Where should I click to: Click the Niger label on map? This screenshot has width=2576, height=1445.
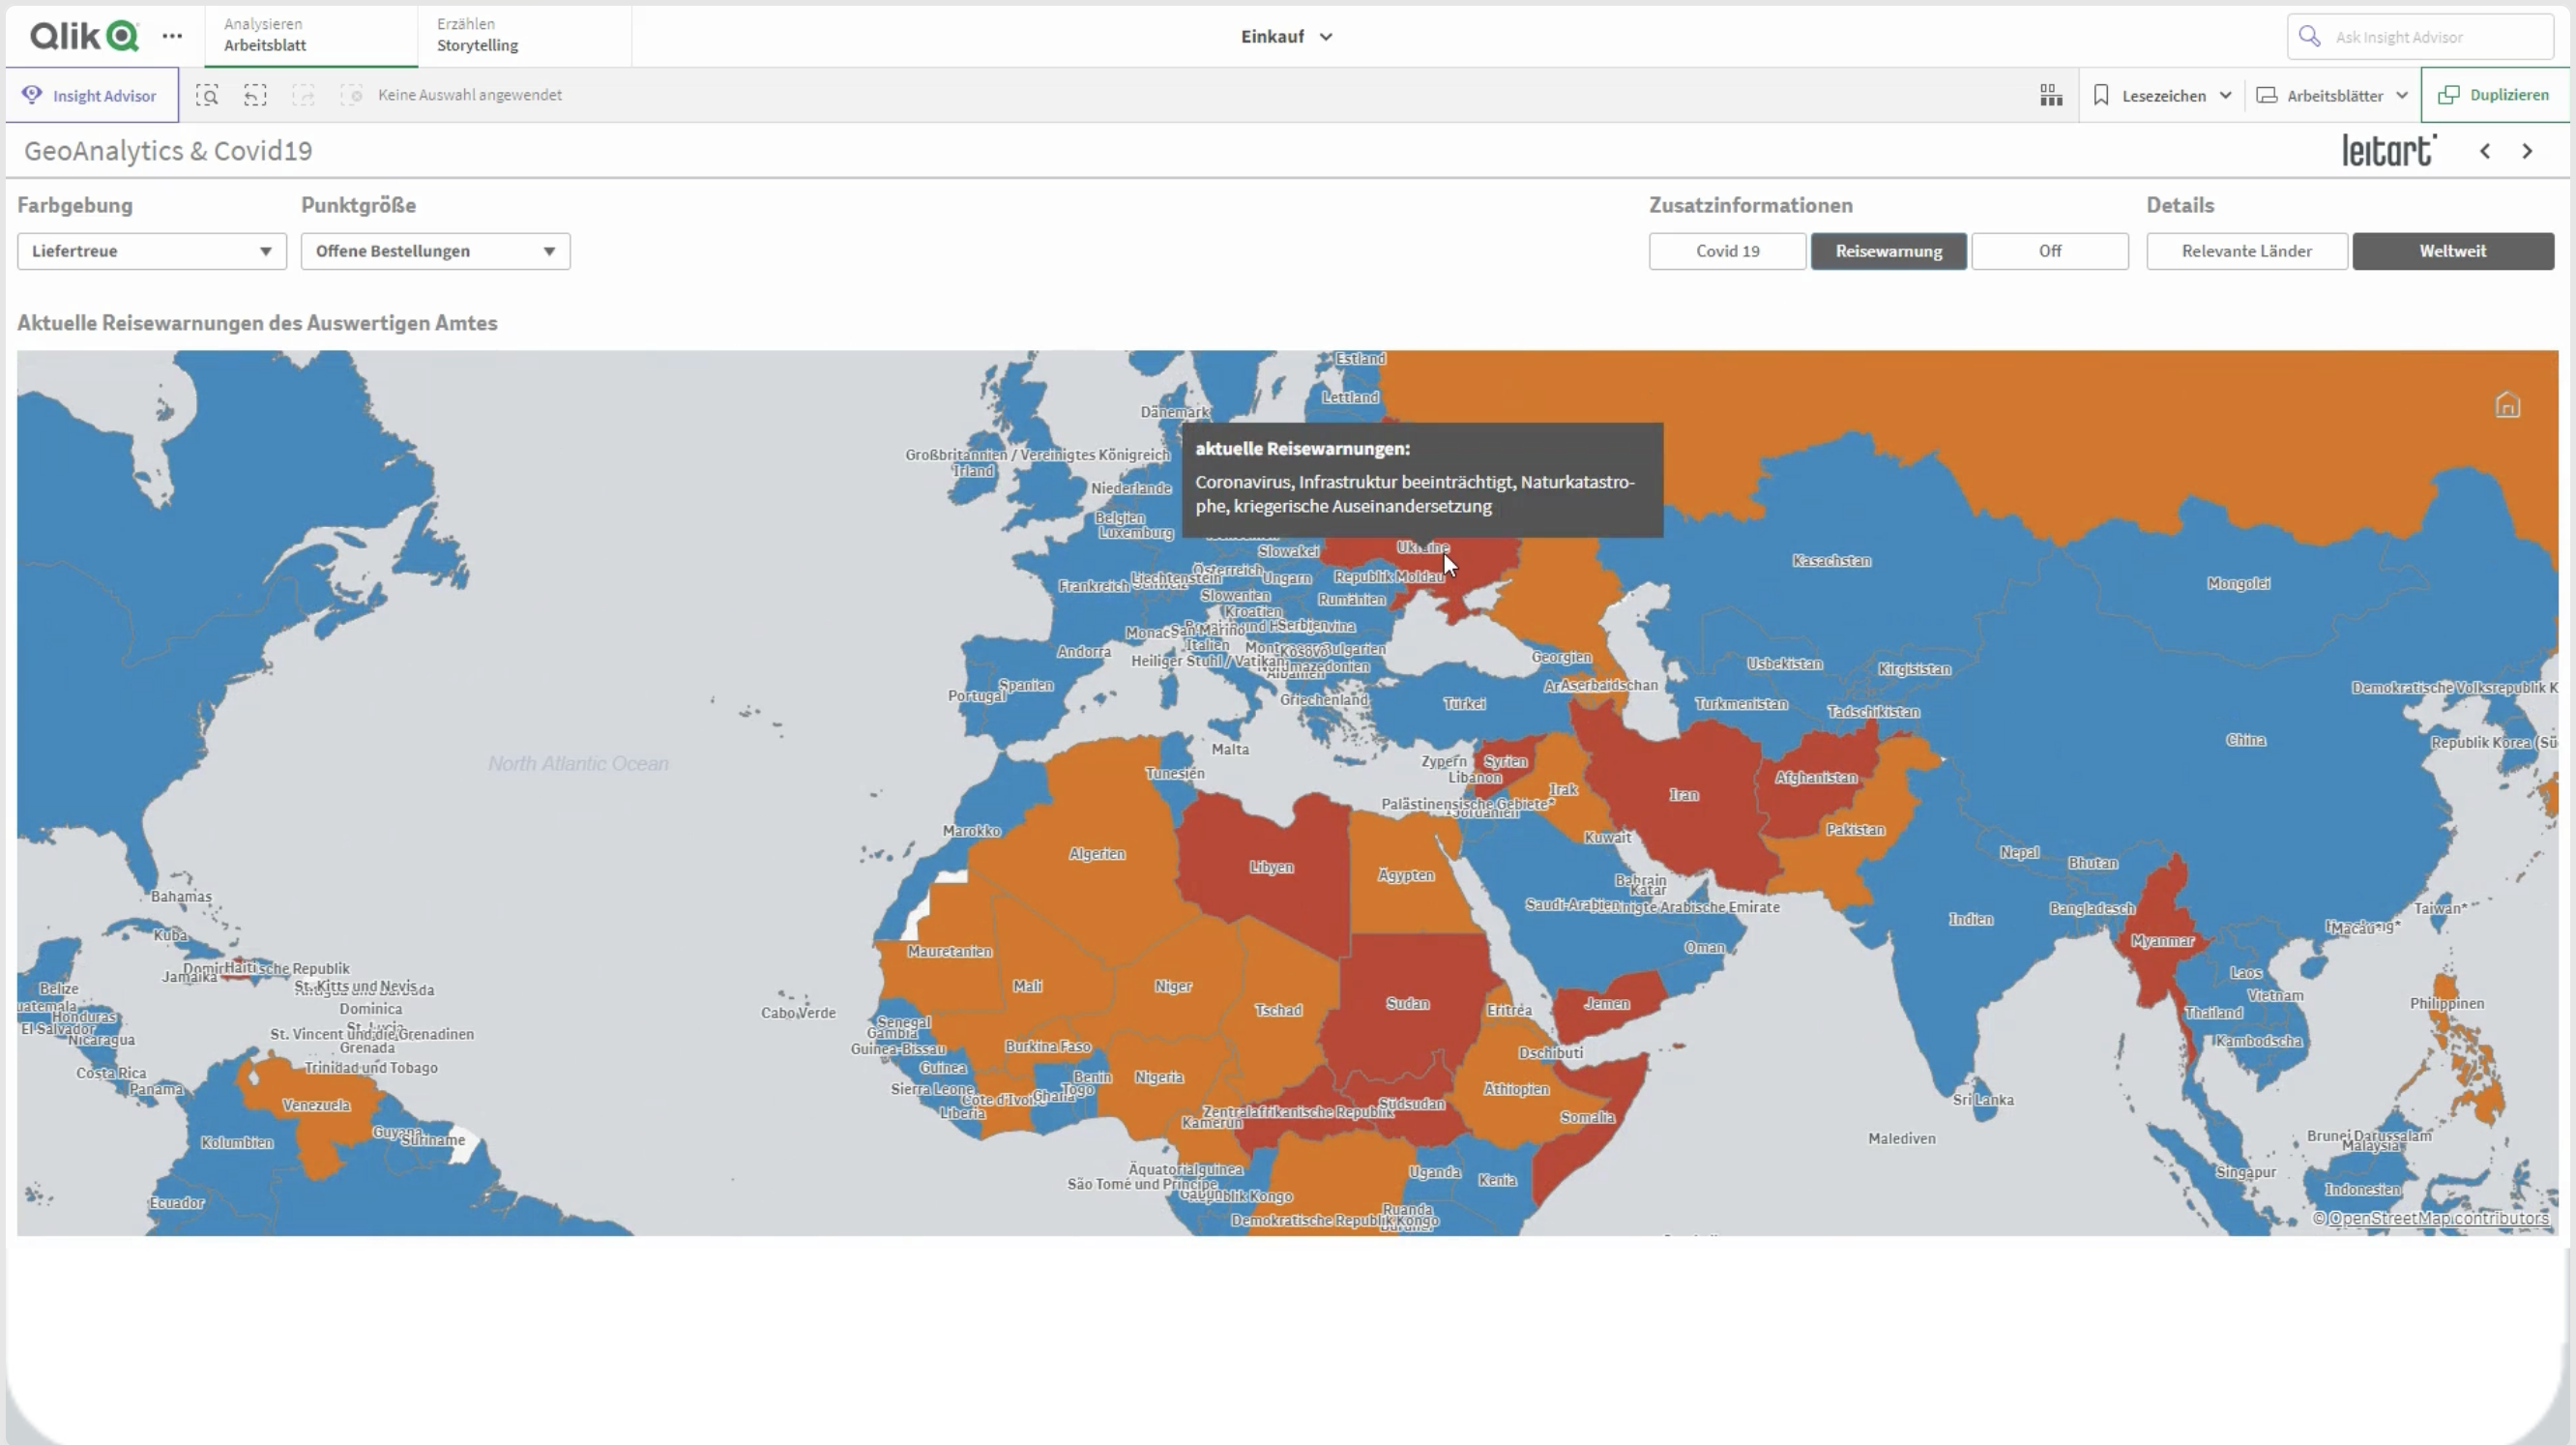[x=1173, y=986]
